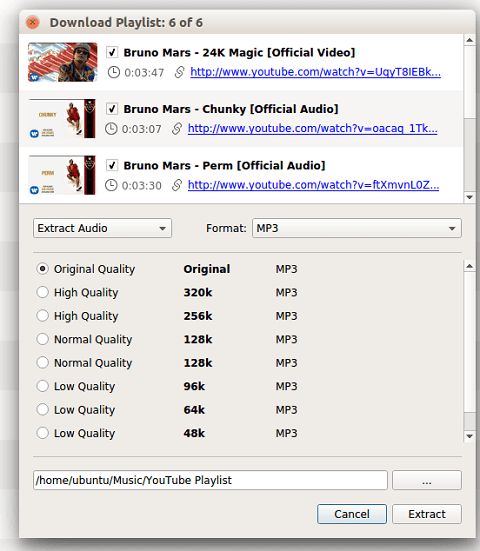Click the clock icon beside 0:03:47
This screenshot has height=551, width=480.
pos(113,72)
